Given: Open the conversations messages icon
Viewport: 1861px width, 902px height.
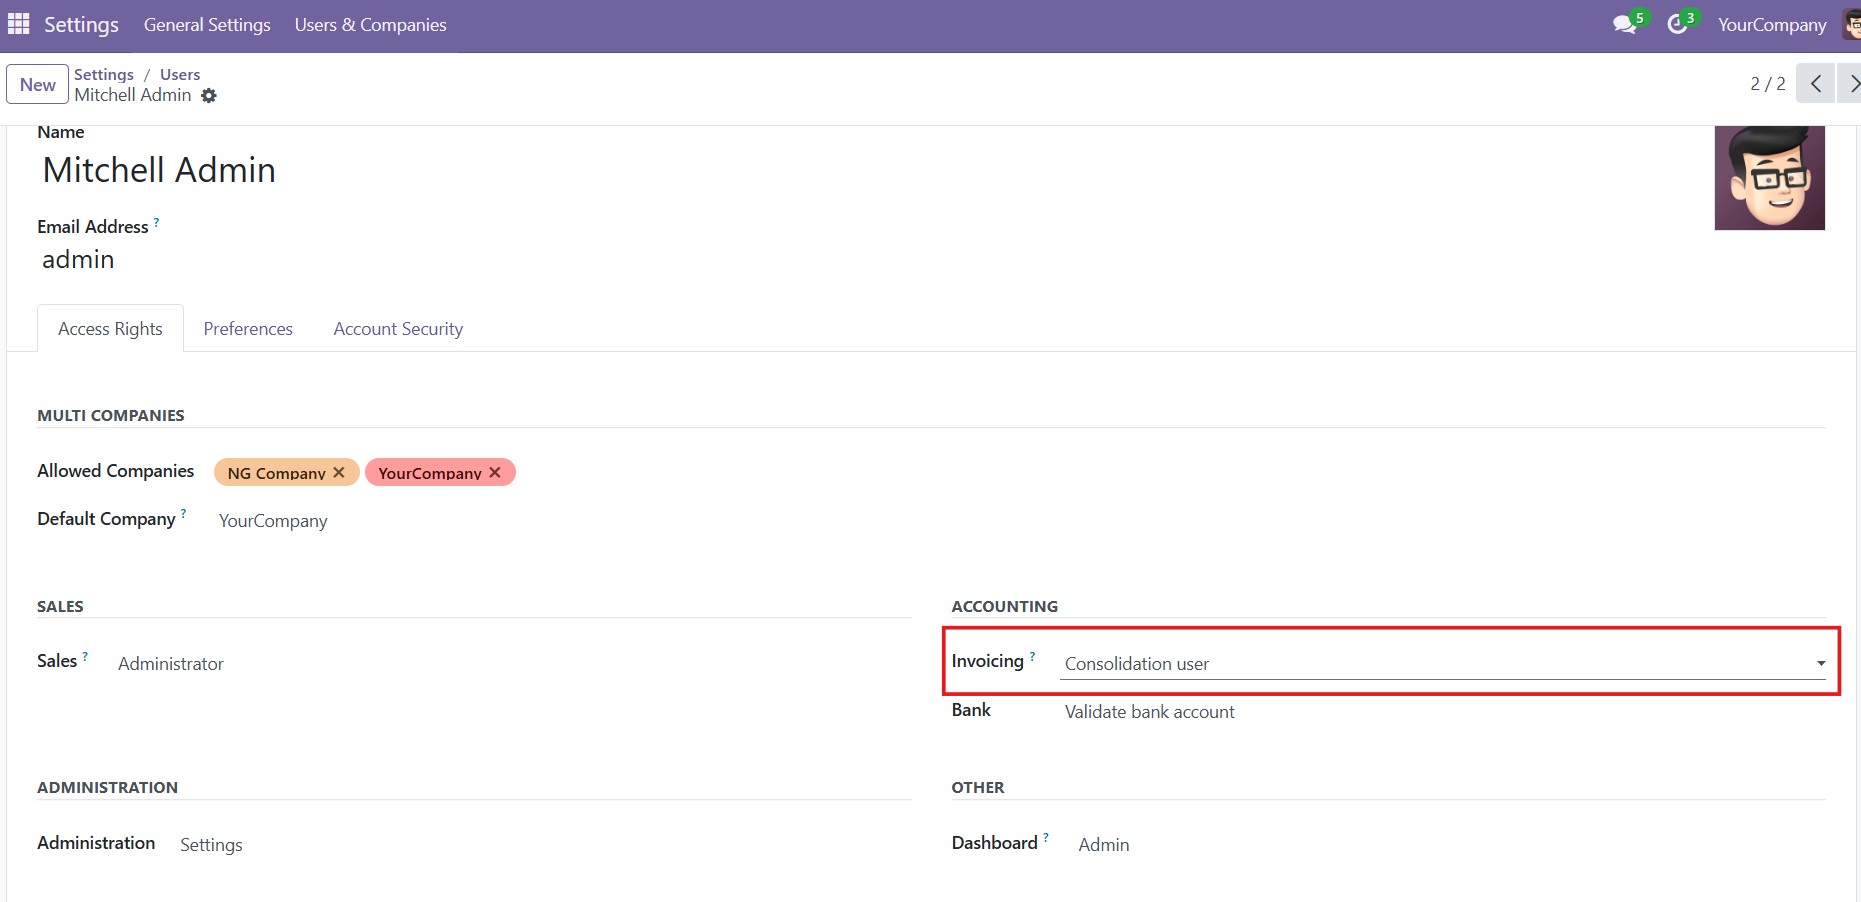Looking at the screenshot, I should coord(1624,25).
